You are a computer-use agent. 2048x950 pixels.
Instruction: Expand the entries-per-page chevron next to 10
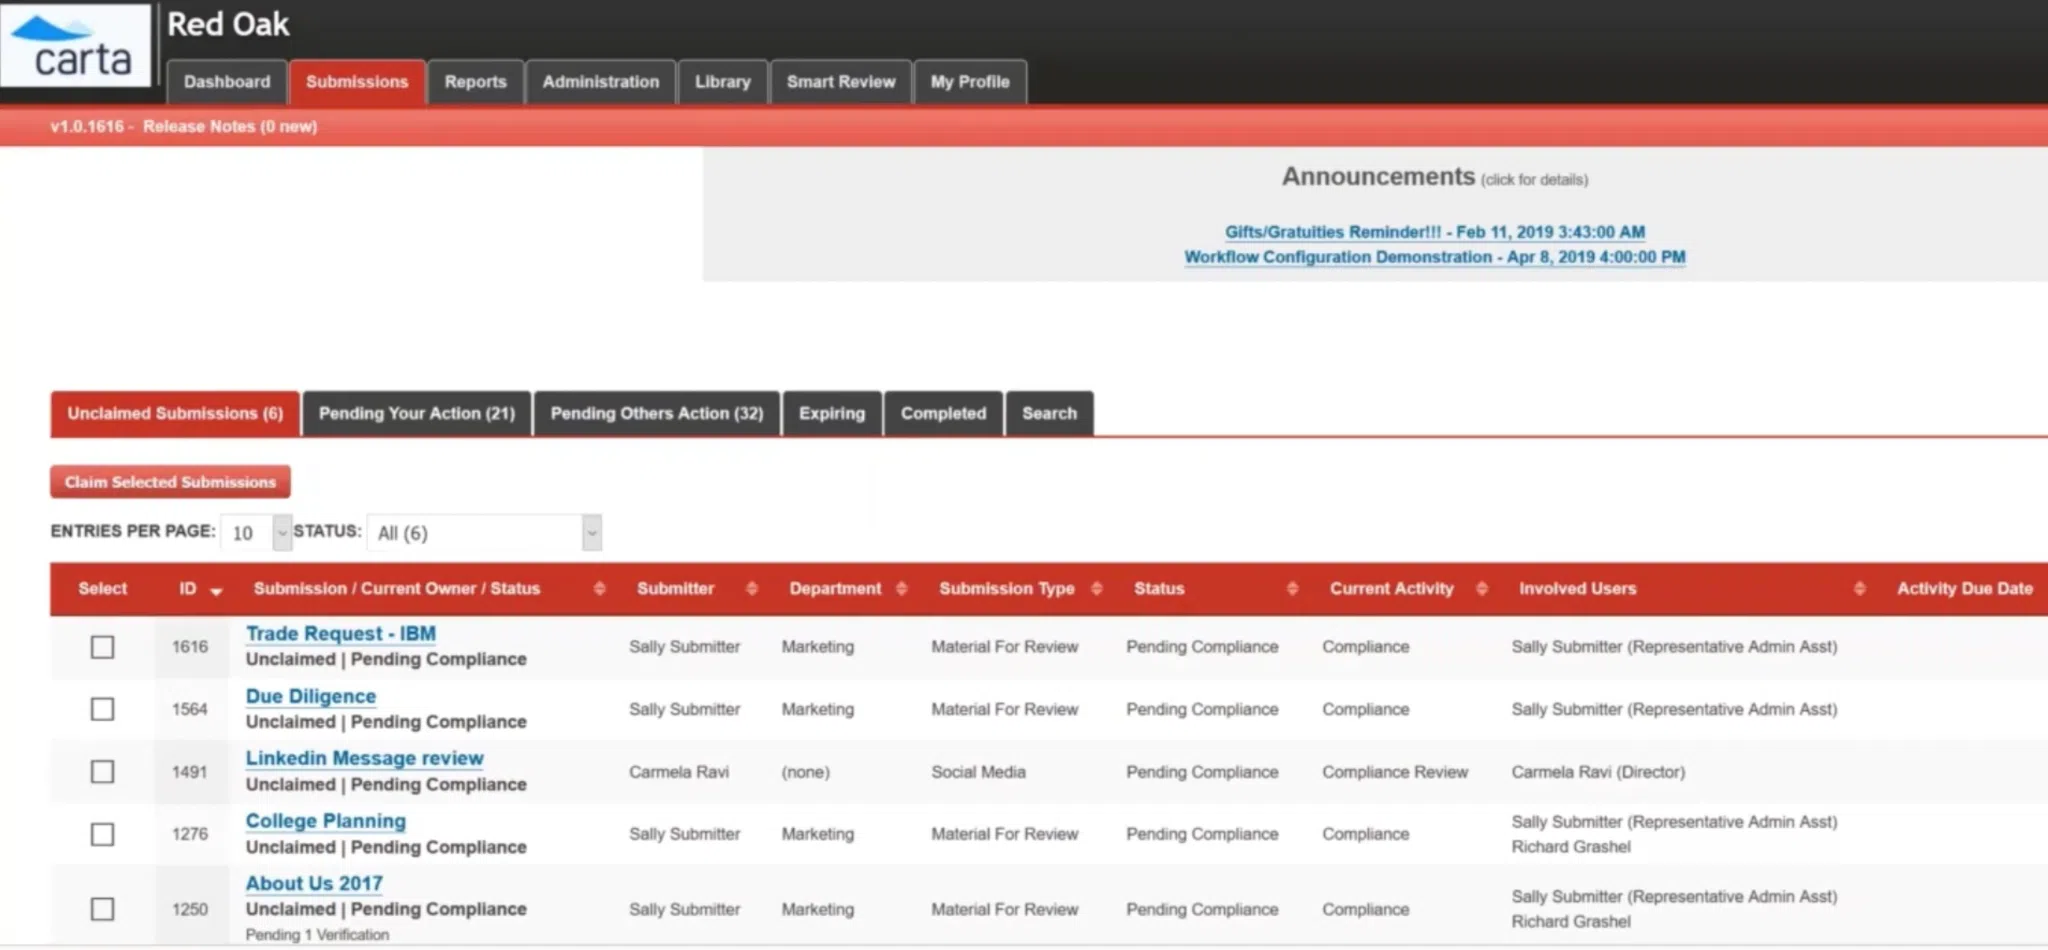click(x=281, y=533)
